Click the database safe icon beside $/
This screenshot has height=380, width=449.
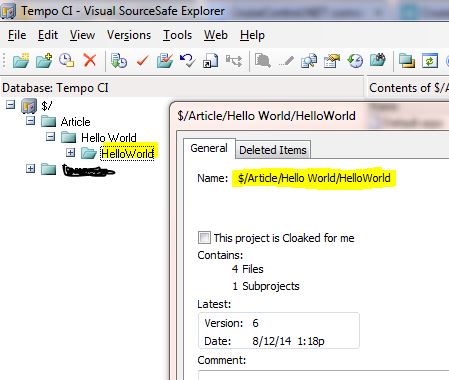click(29, 106)
